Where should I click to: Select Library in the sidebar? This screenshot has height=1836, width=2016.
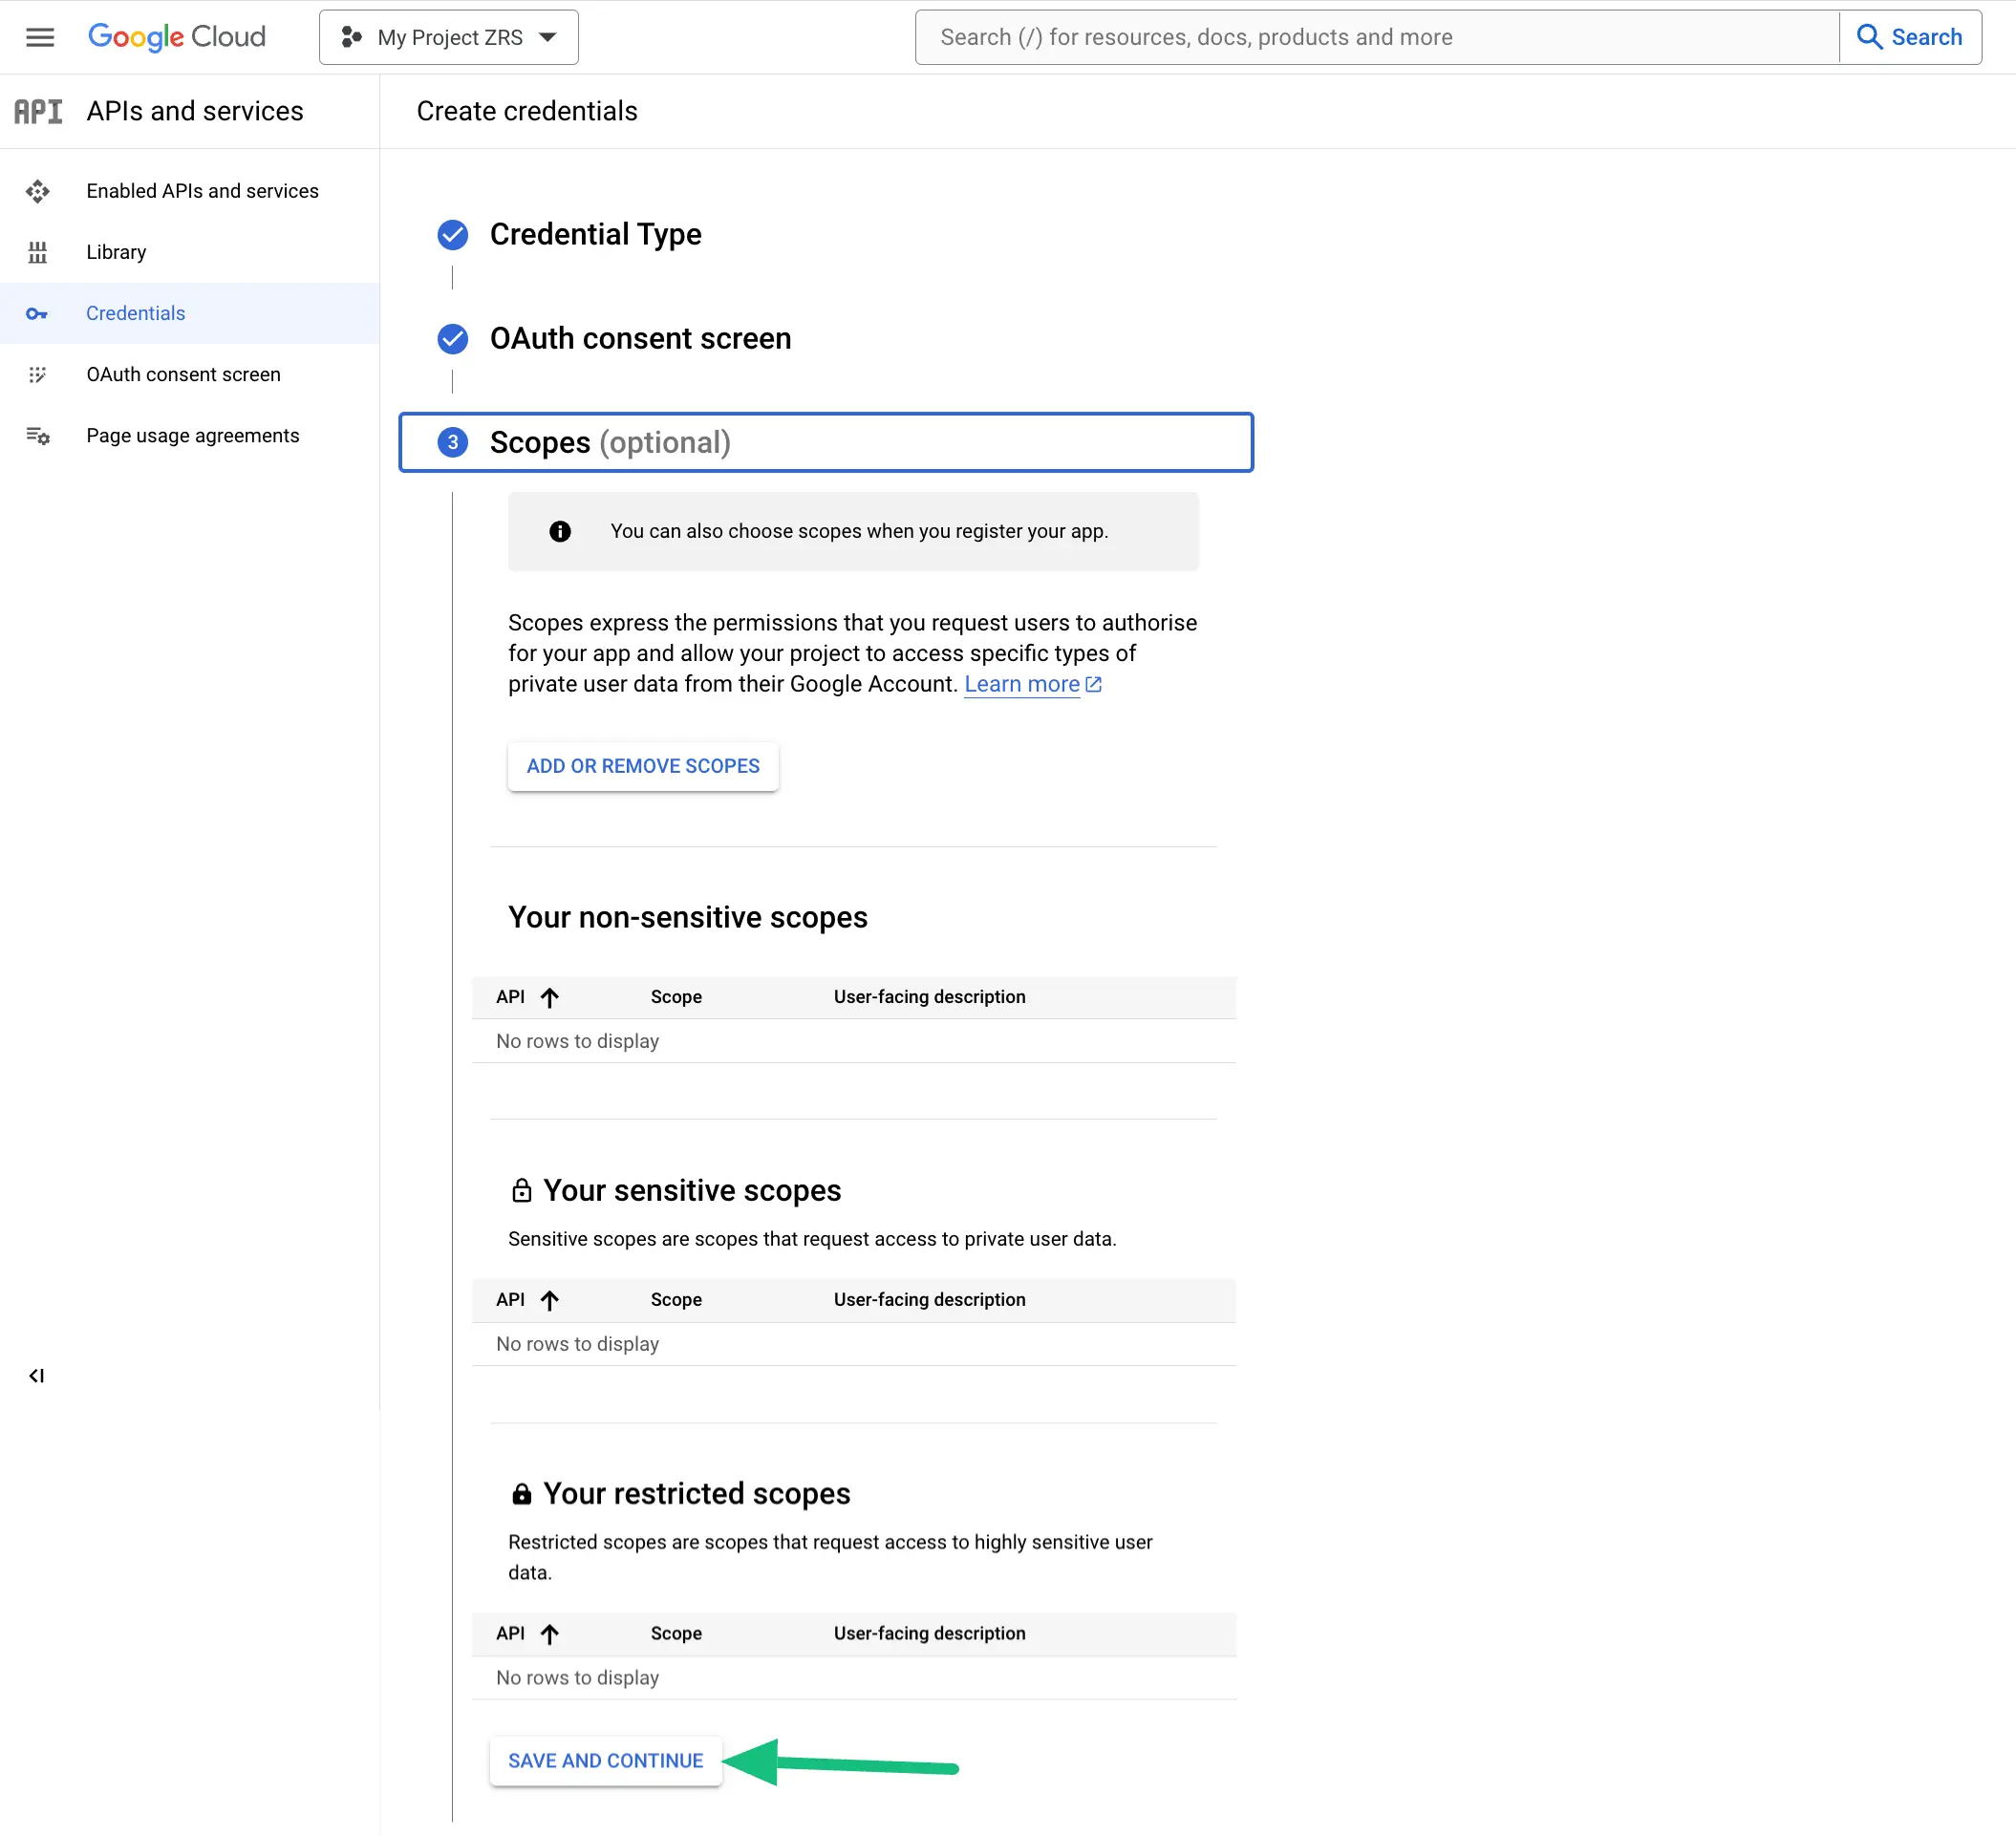pos(116,252)
